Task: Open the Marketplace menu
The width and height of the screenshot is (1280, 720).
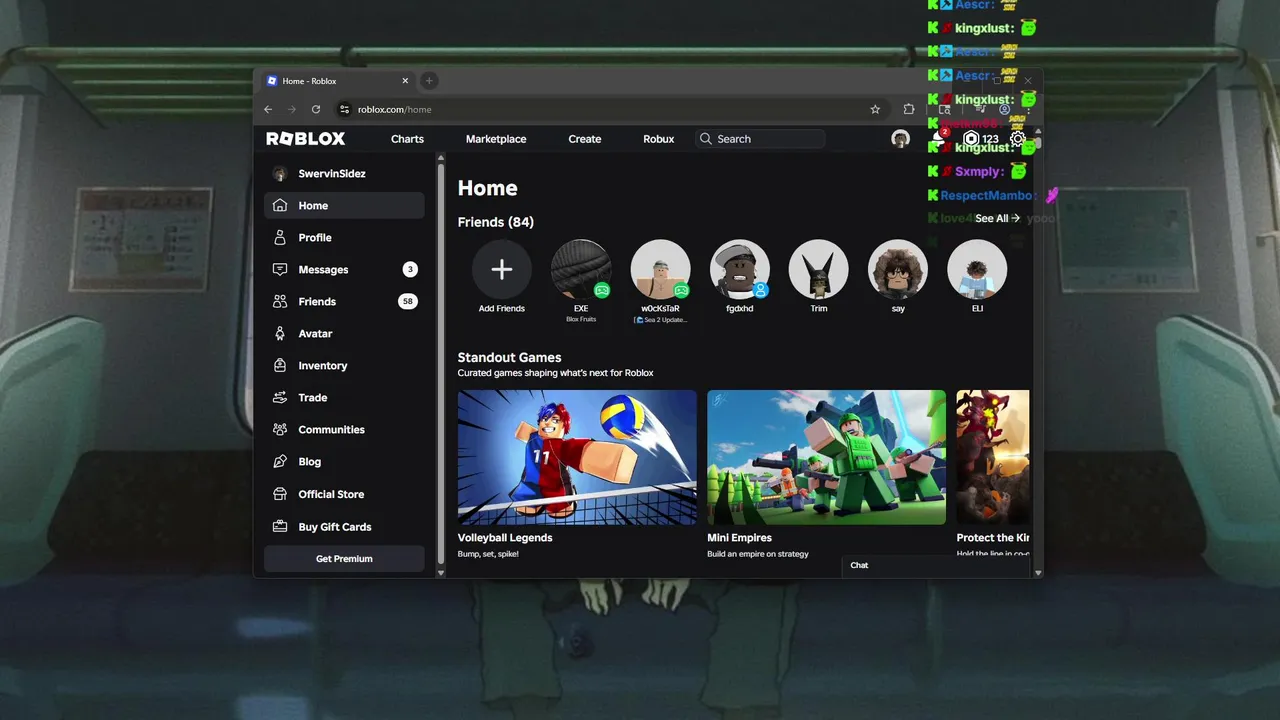Action: tap(496, 139)
